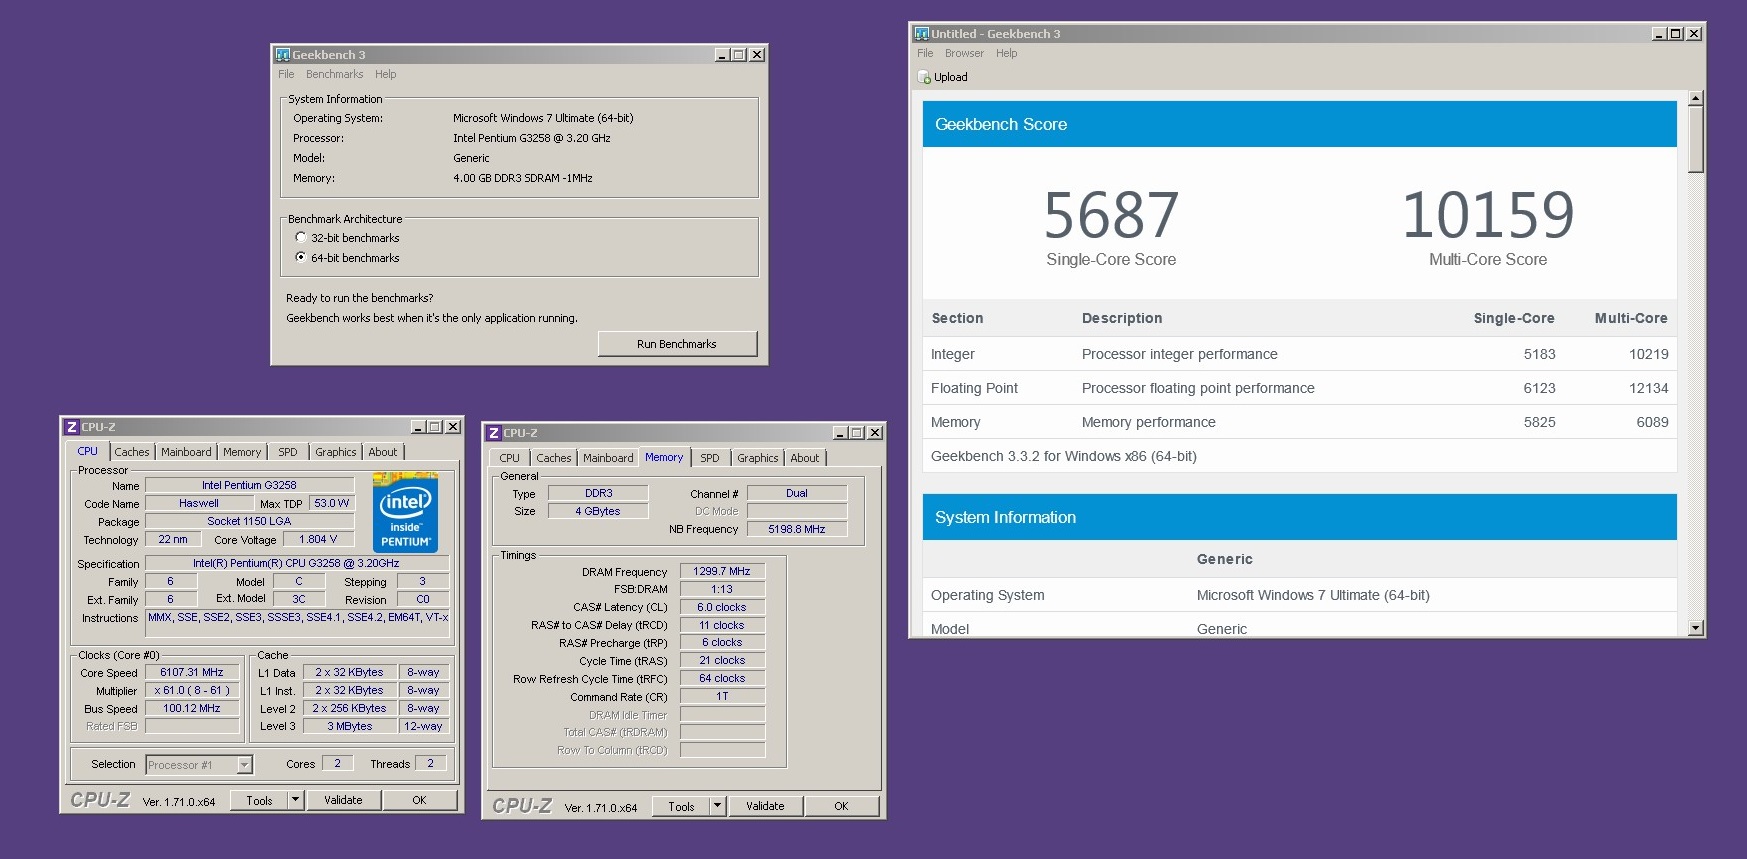
Task: Click OK button in left CPU-Z window
Action: tap(419, 800)
